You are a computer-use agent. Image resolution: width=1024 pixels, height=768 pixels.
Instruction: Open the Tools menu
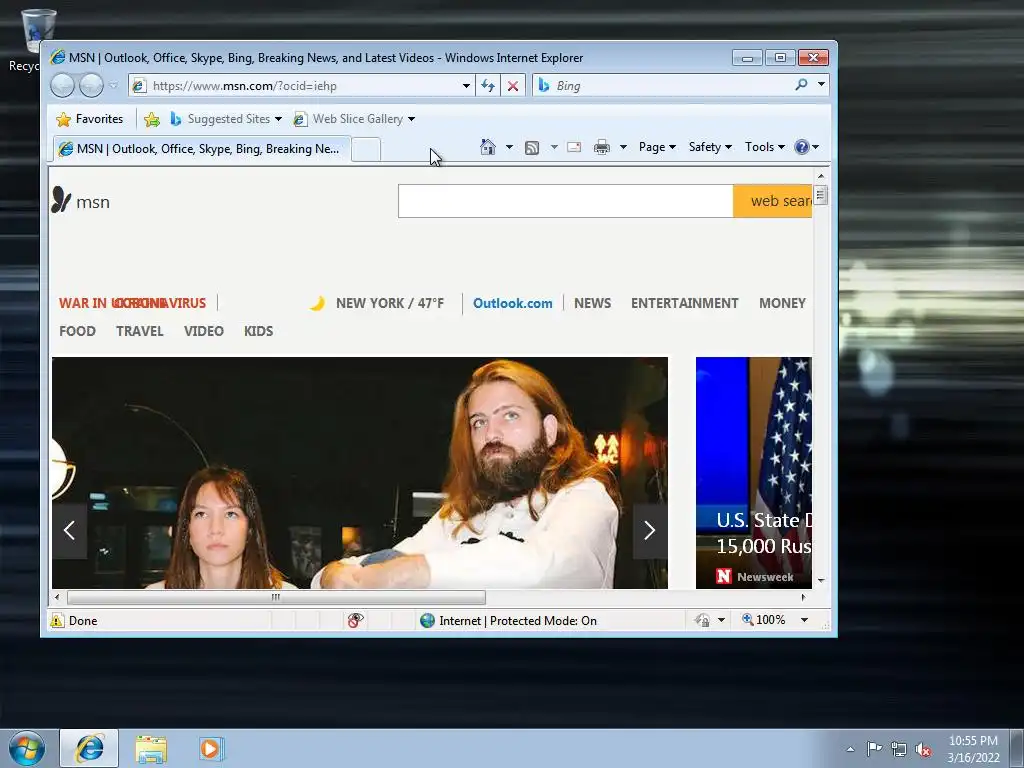[x=765, y=147]
